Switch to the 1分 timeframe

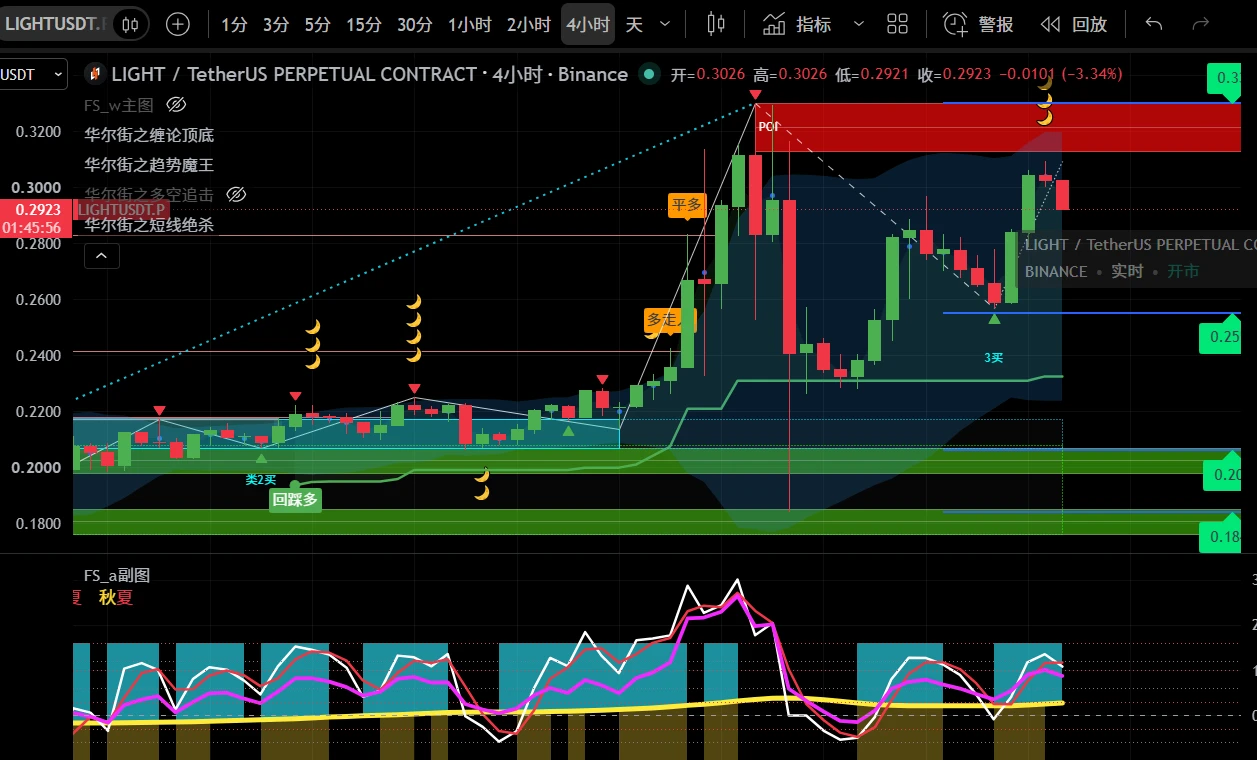234,24
